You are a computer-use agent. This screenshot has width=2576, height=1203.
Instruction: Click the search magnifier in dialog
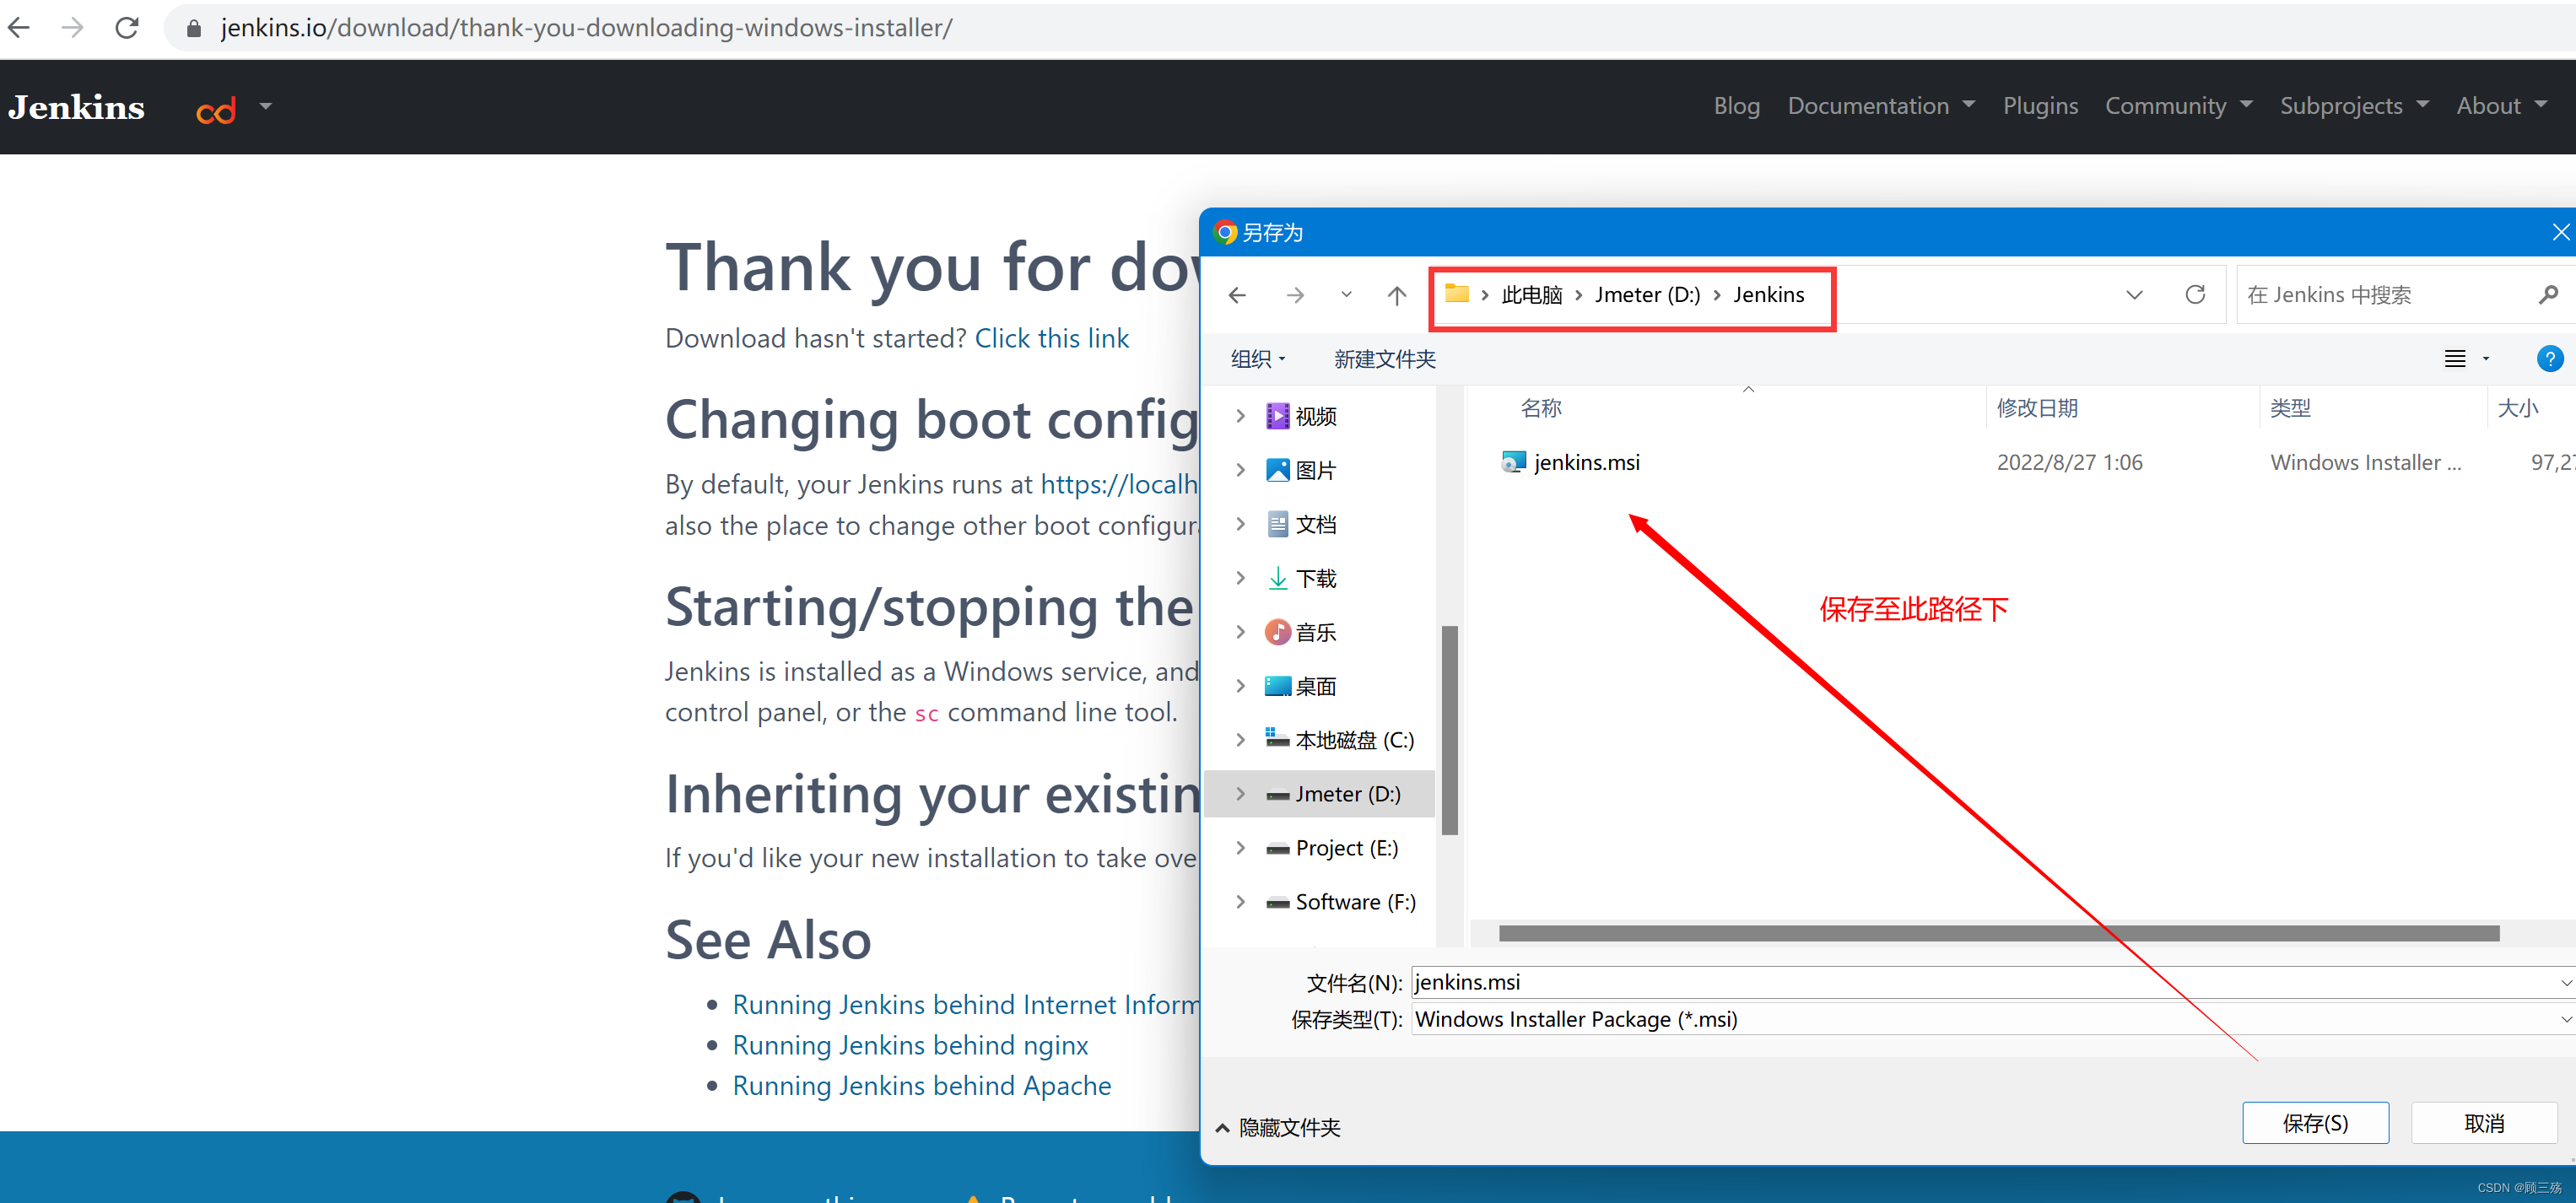click(2547, 295)
